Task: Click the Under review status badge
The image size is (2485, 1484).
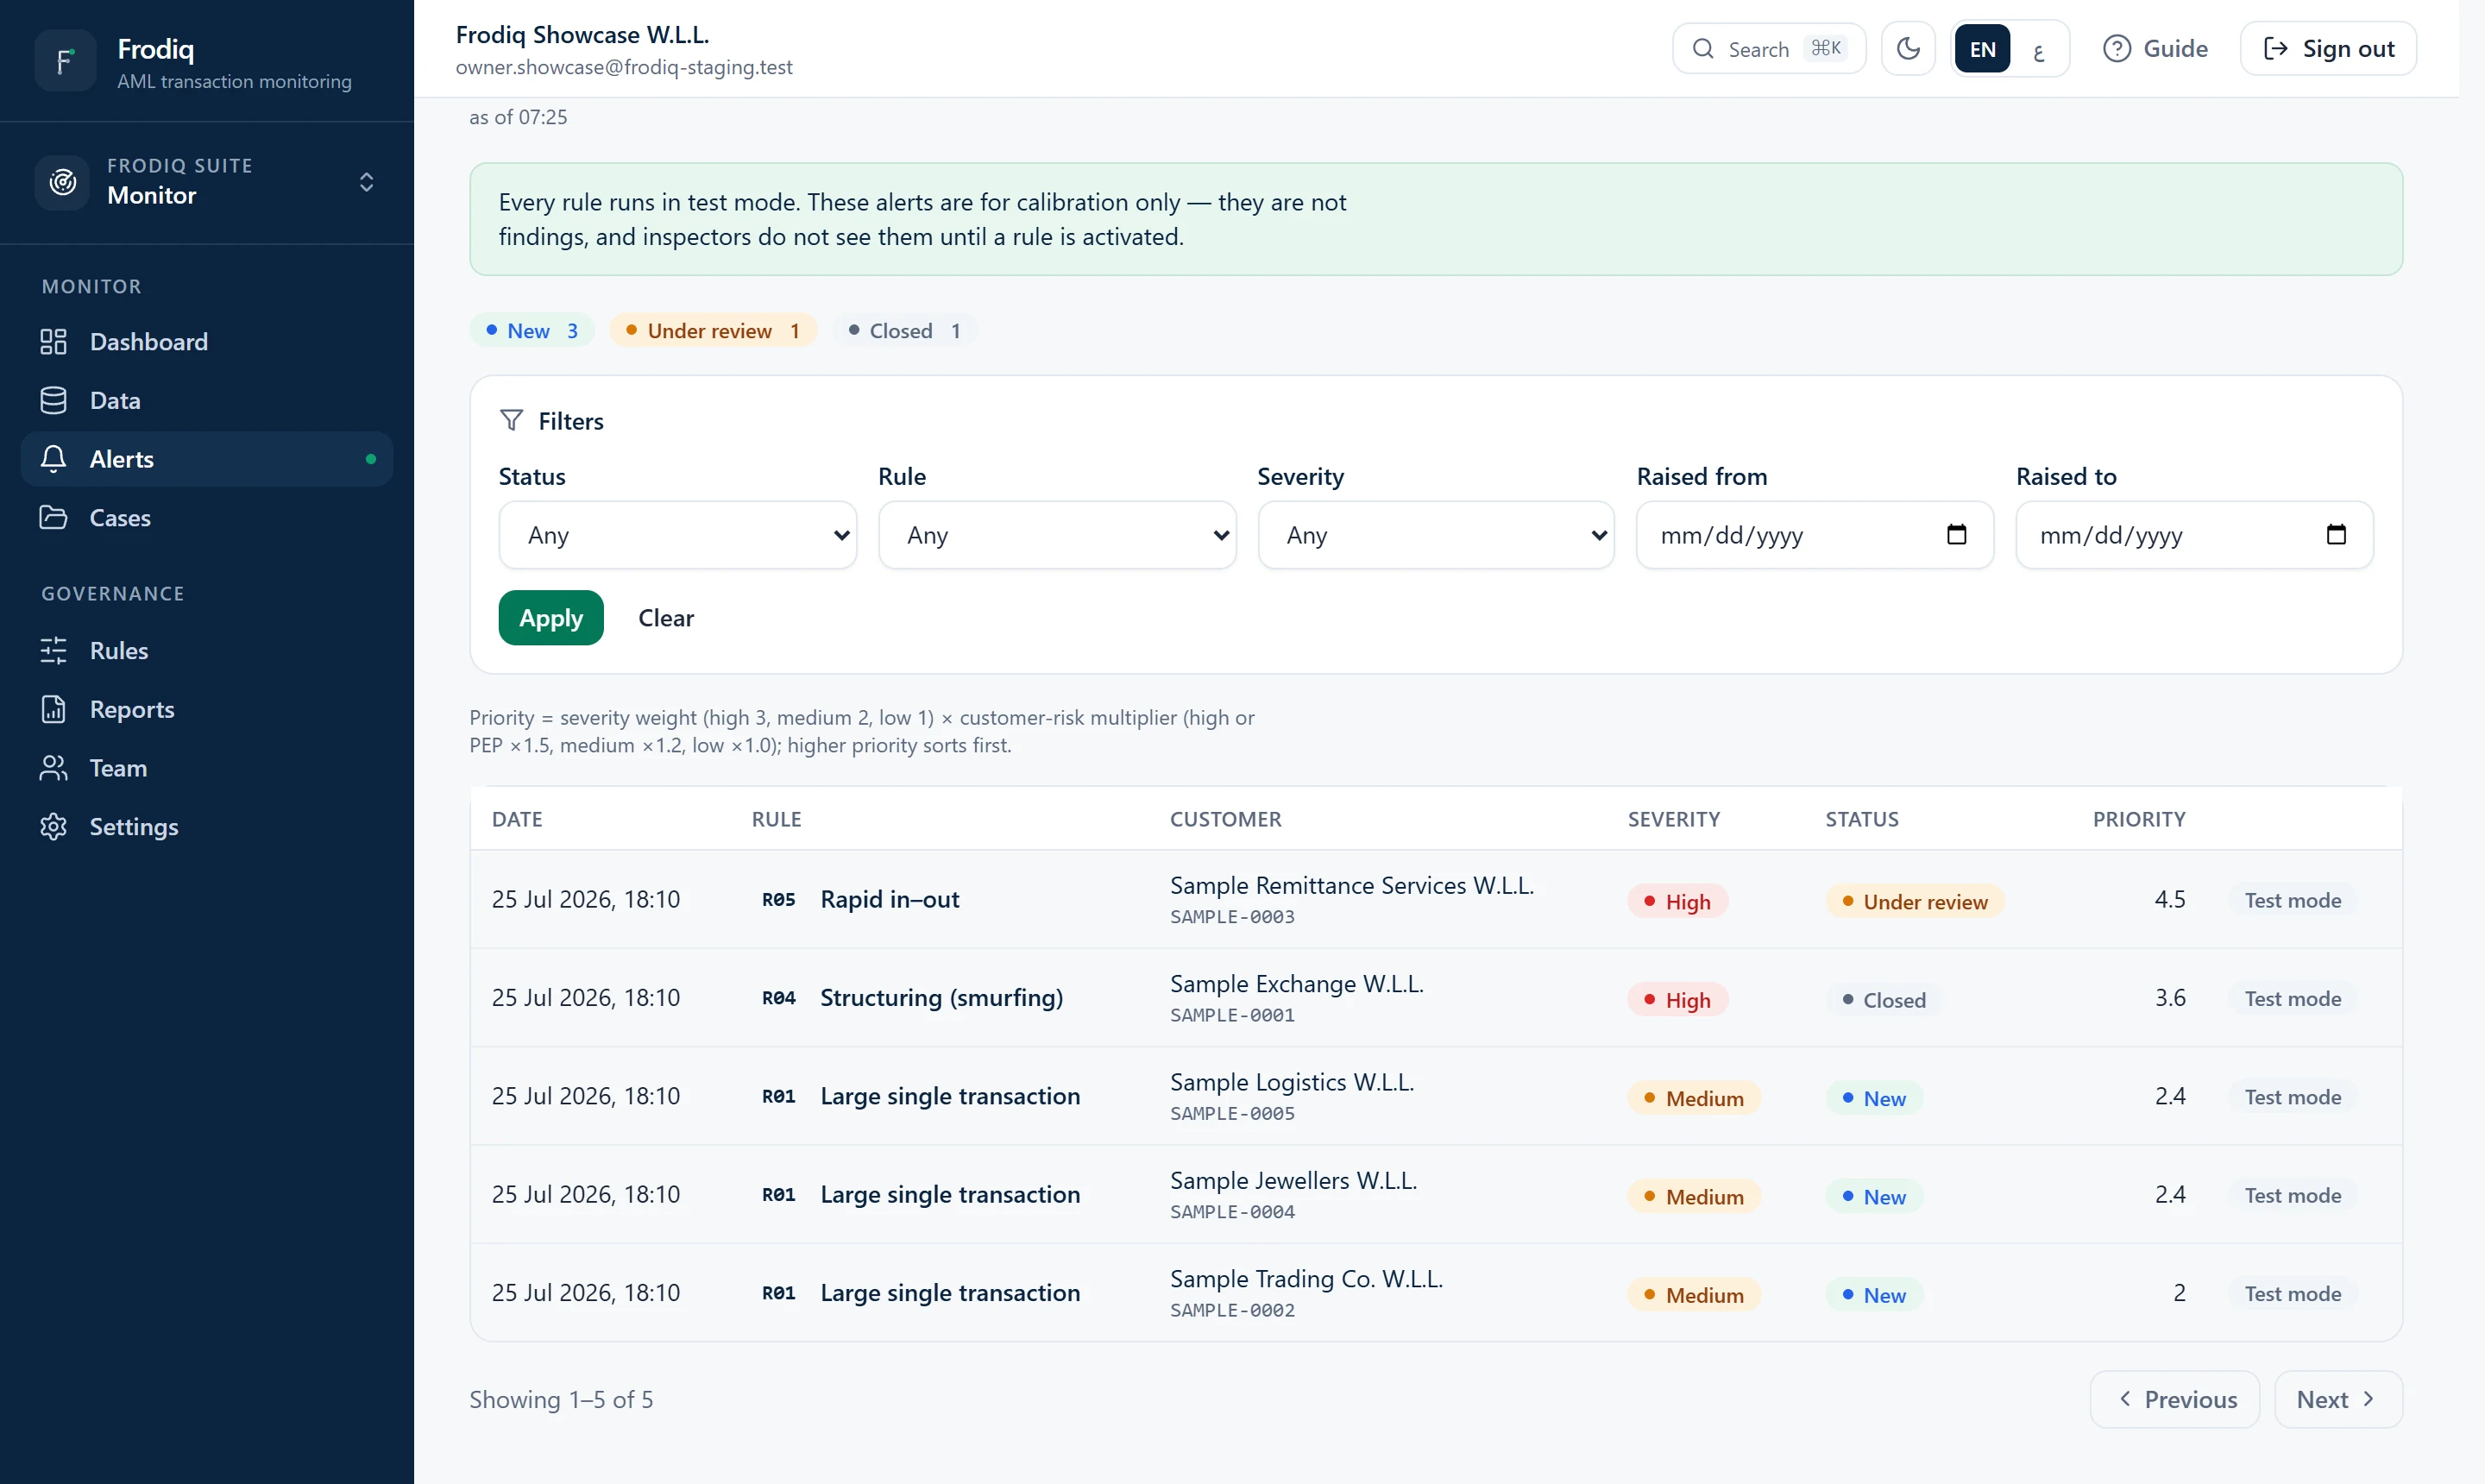Action: click(x=1914, y=902)
